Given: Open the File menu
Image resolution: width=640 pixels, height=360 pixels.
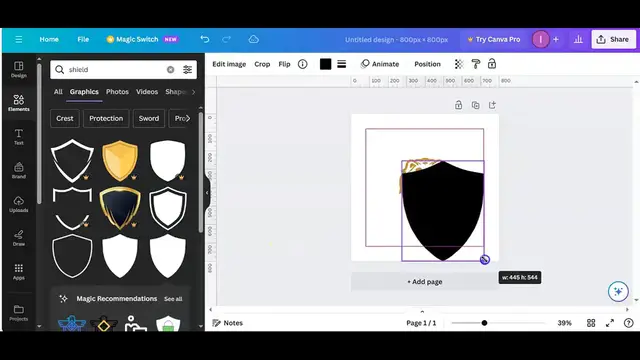Looking at the screenshot, I should [83, 39].
